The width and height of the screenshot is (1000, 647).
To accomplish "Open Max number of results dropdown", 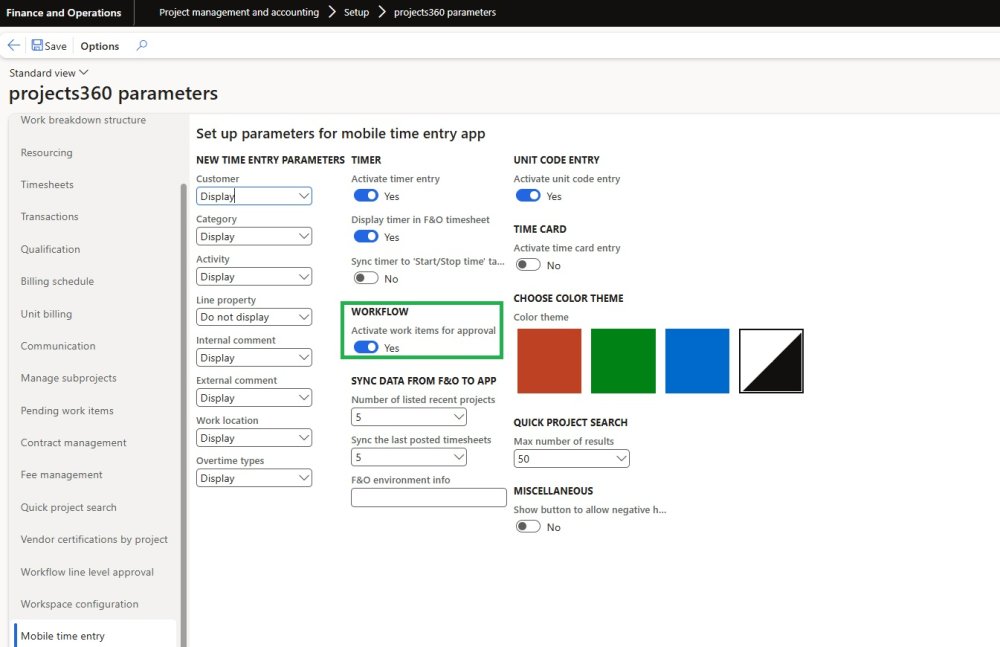I will [571, 458].
